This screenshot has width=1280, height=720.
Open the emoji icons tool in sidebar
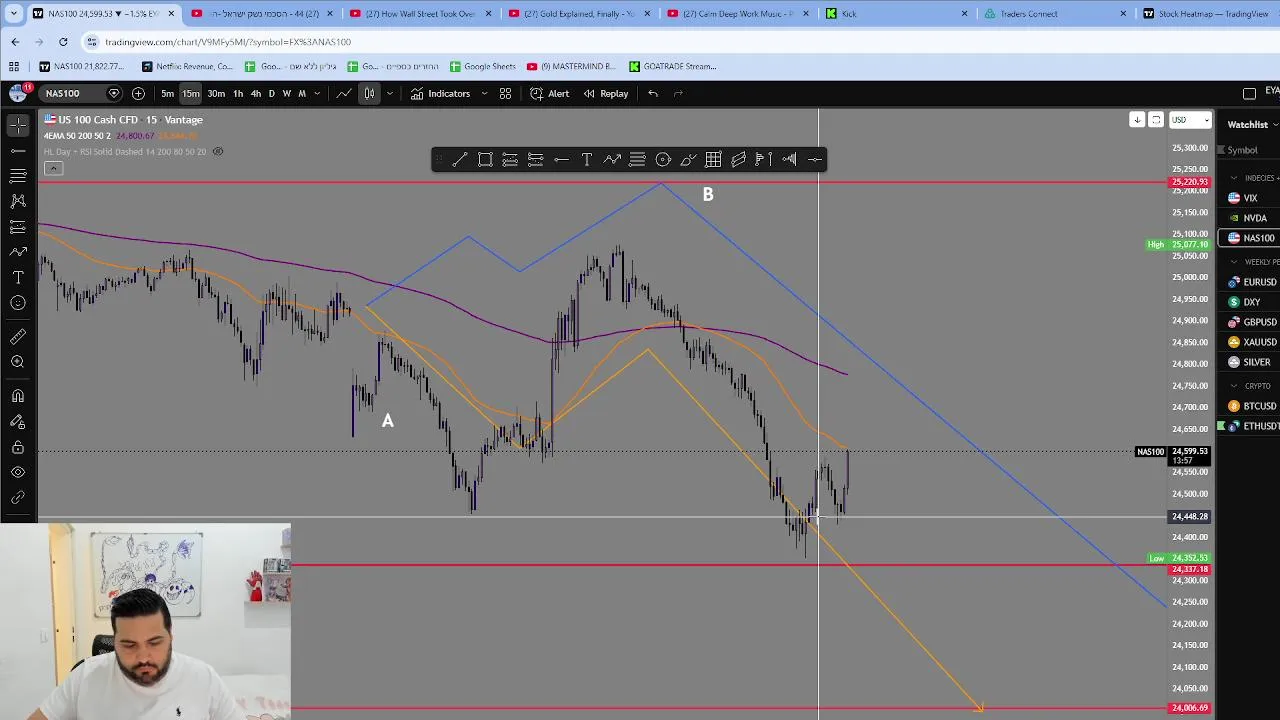(x=18, y=303)
